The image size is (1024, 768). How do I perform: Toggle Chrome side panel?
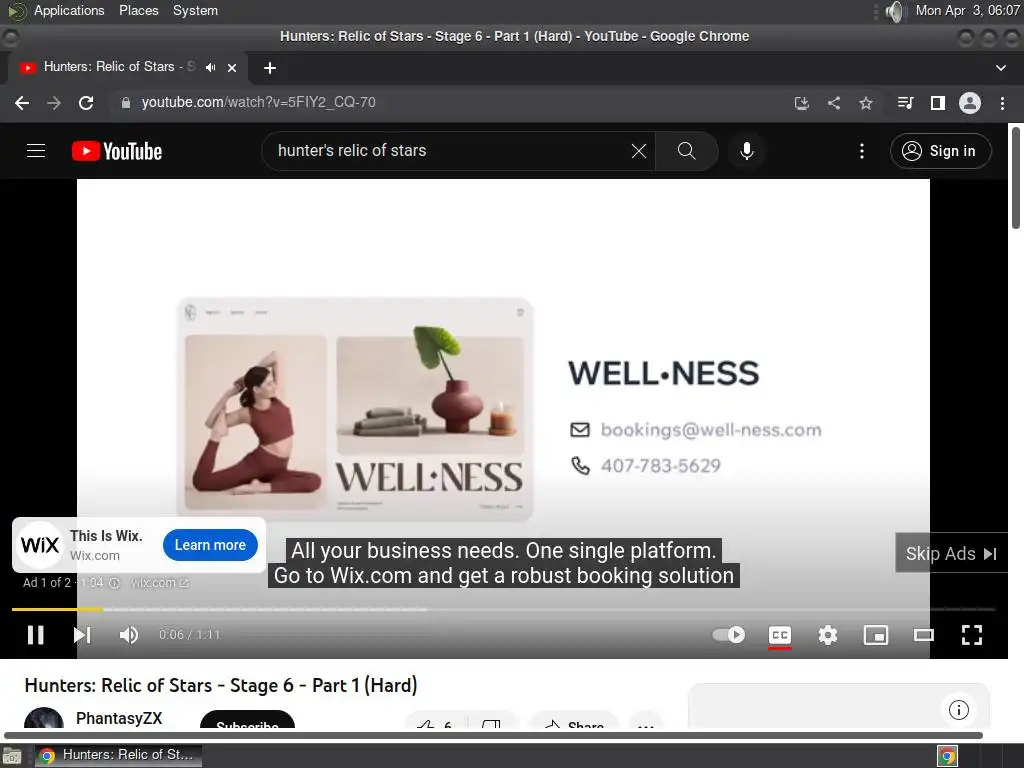coord(937,103)
